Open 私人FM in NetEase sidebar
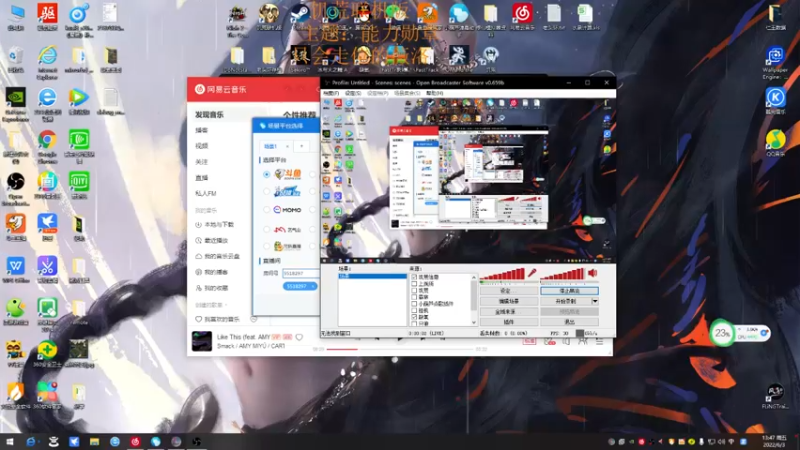The width and height of the screenshot is (800, 450). coord(206,193)
